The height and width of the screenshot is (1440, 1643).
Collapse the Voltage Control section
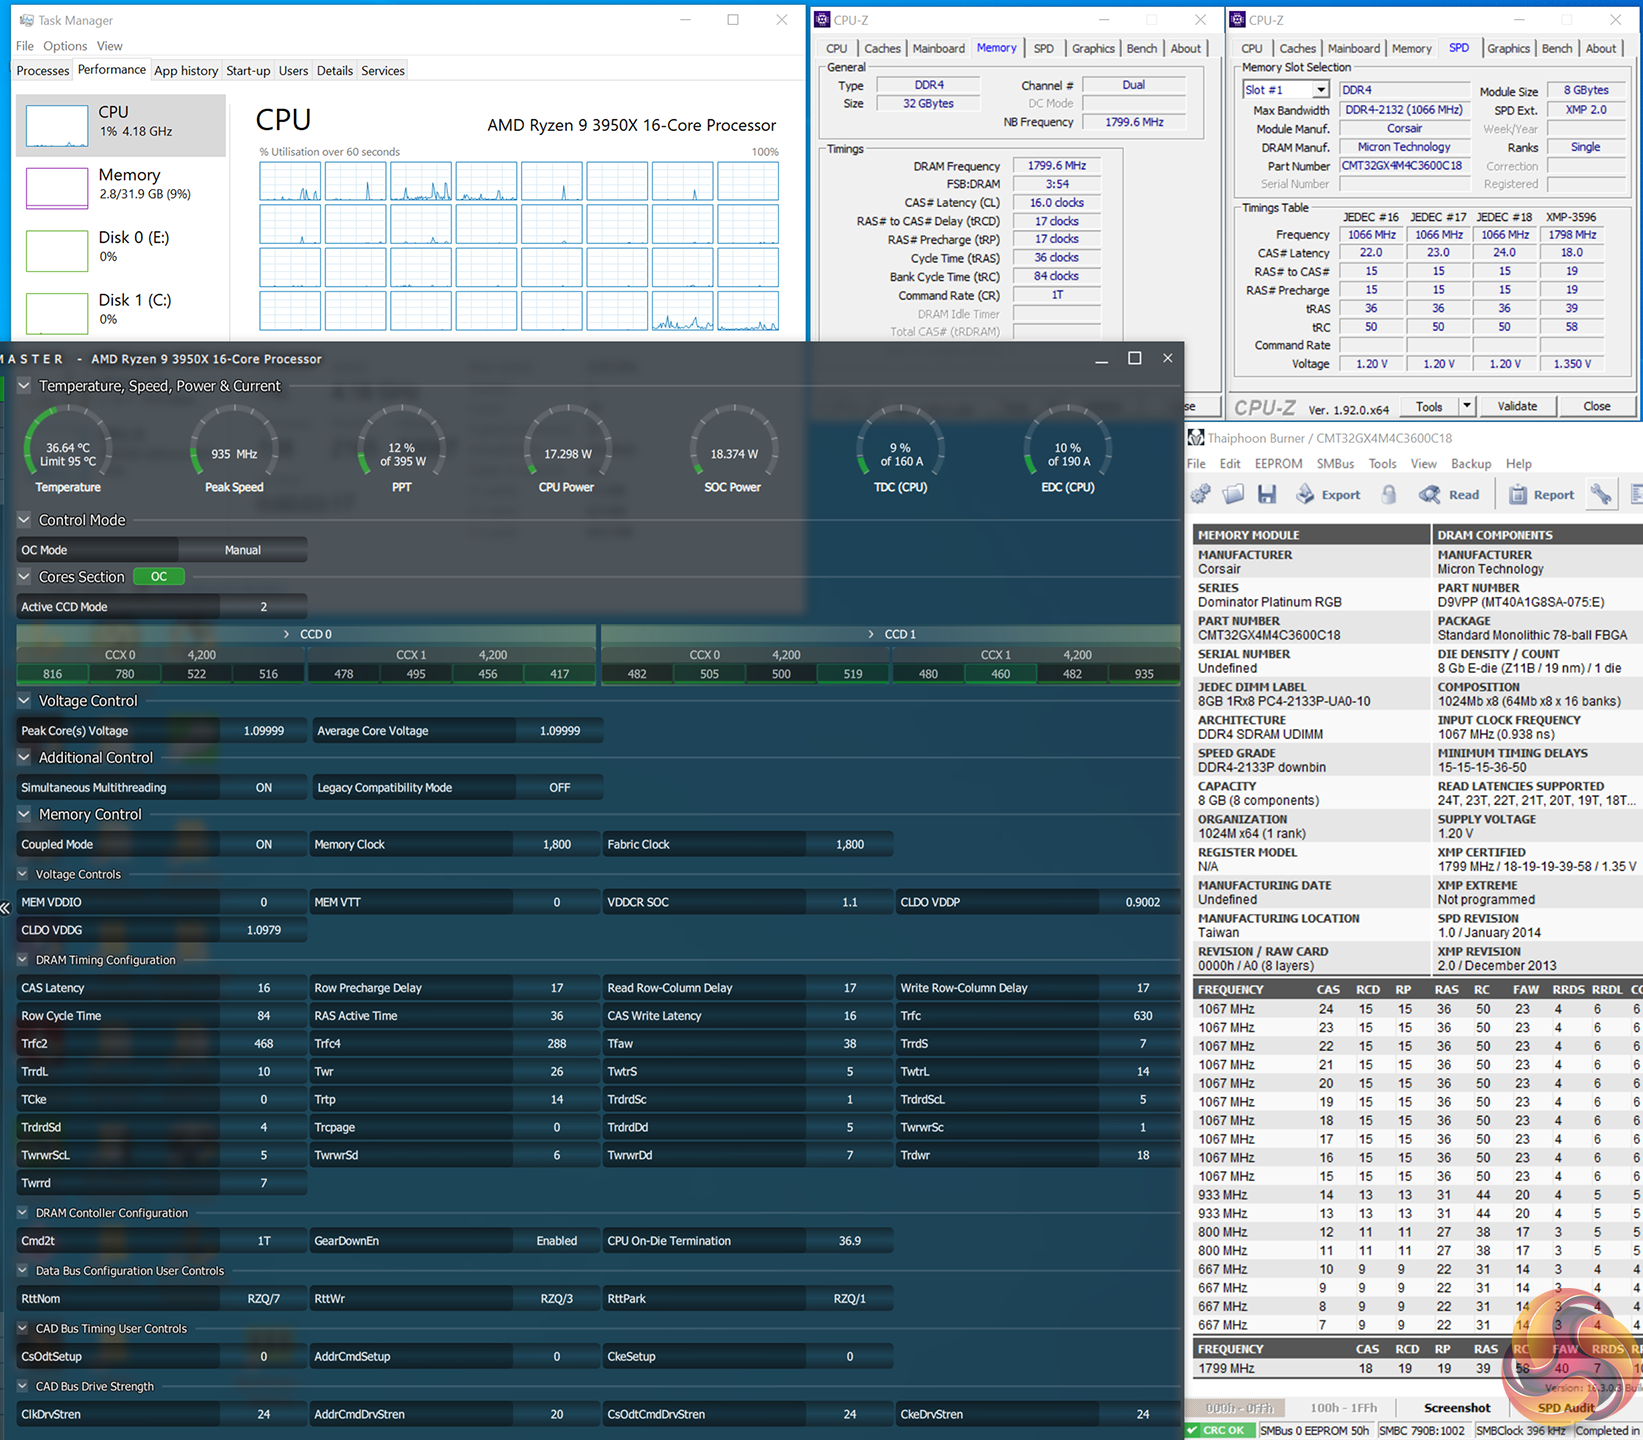pyautogui.click(x=24, y=701)
